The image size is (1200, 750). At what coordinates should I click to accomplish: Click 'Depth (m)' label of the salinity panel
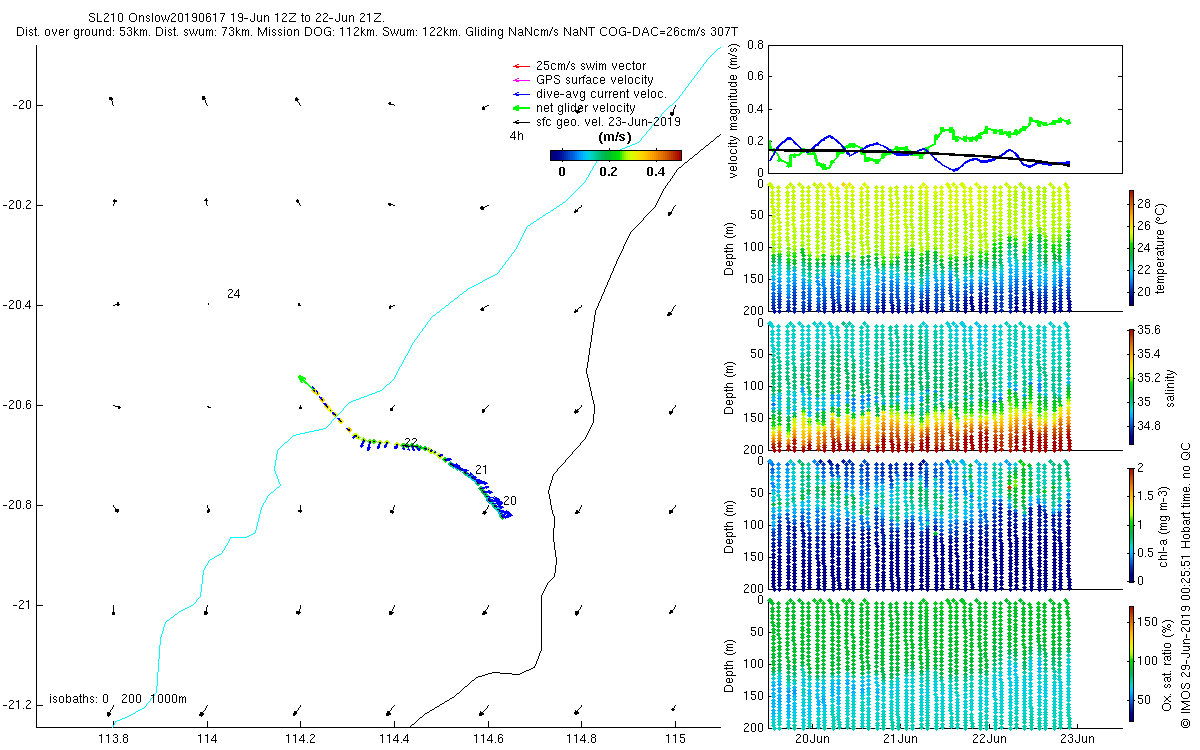[727, 385]
